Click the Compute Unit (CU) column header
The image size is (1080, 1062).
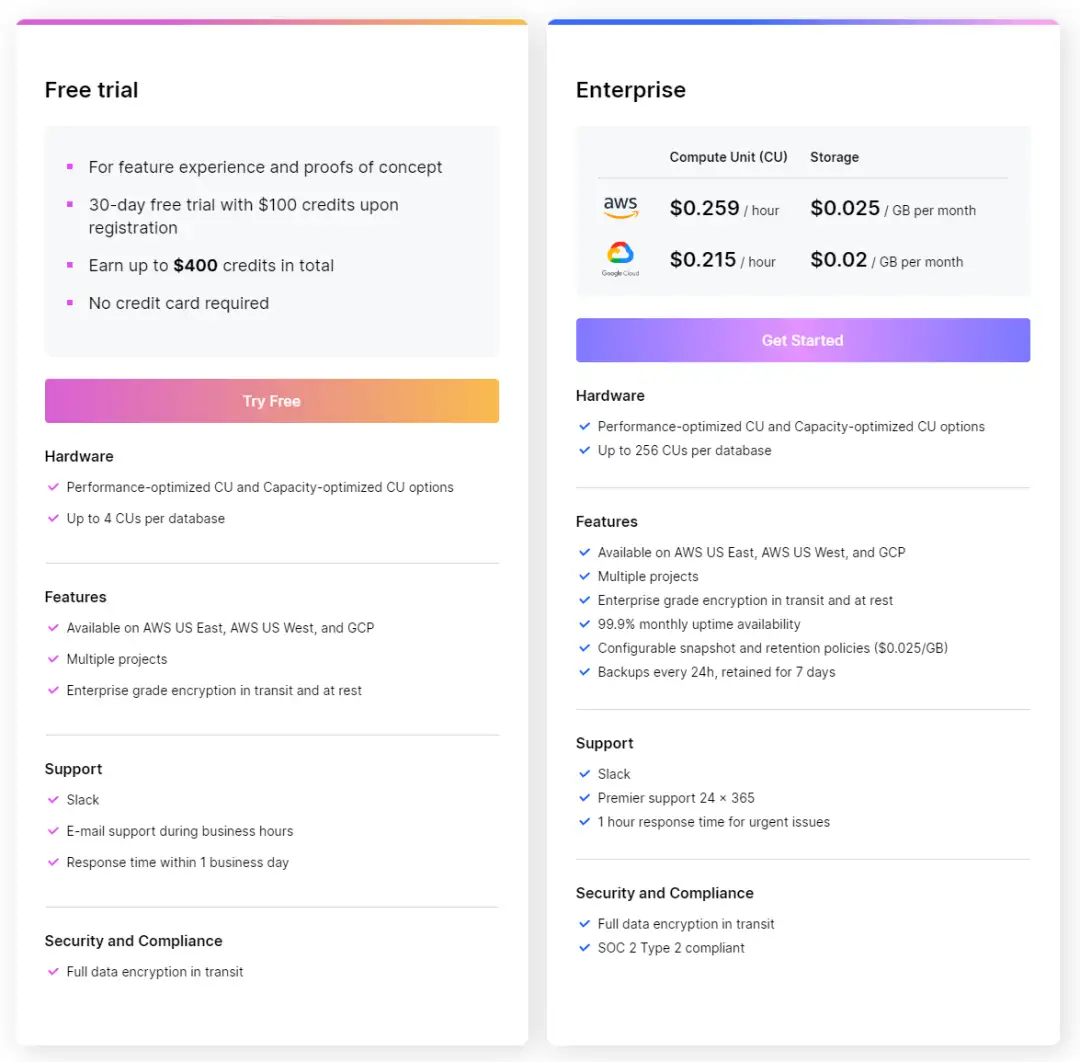[728, 157]
